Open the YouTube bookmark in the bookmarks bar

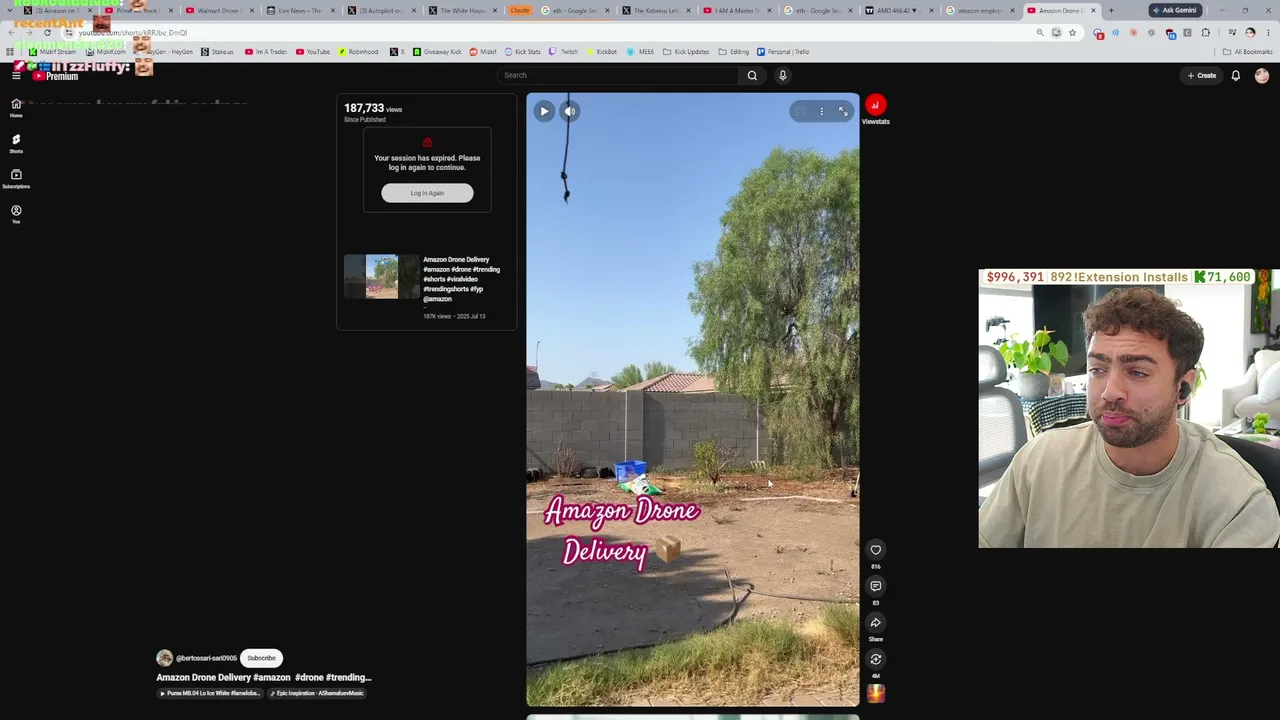[313, 52]
